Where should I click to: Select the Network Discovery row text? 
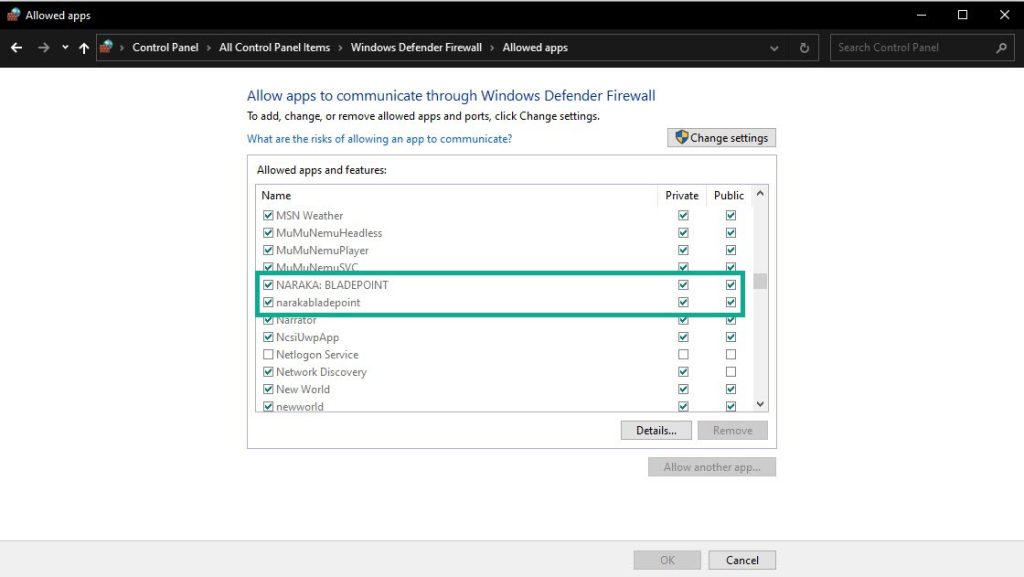coord(321,372)
